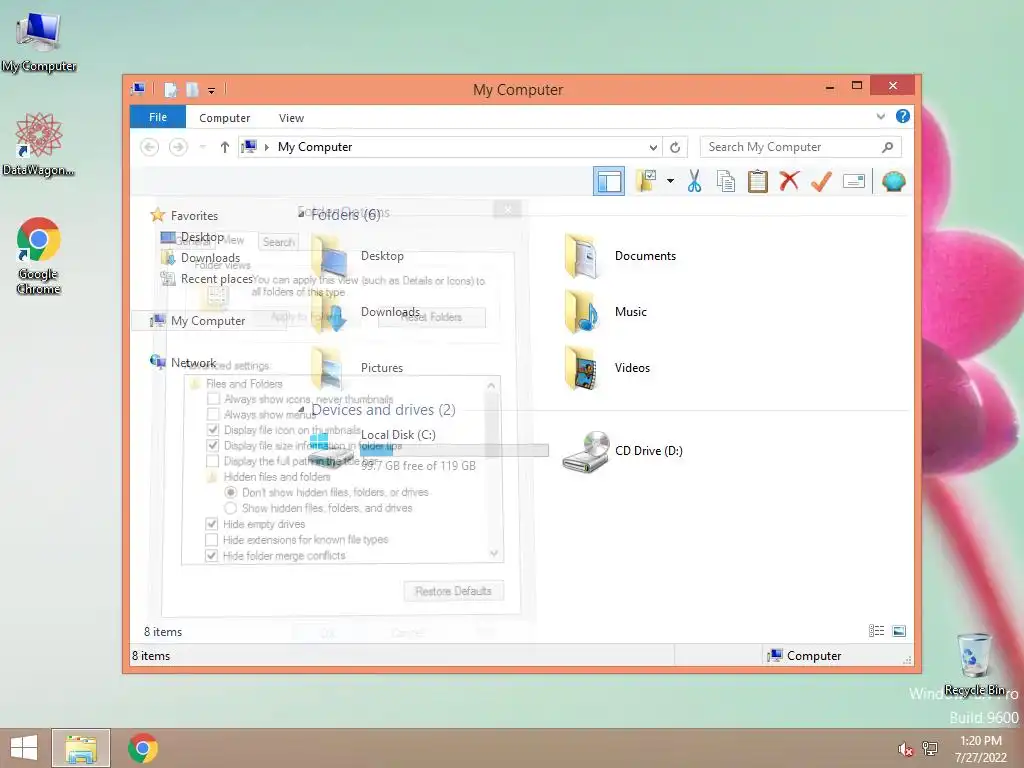Click the envelope Email icon
Screen dimensions: 1024x768
click(854, 181)
